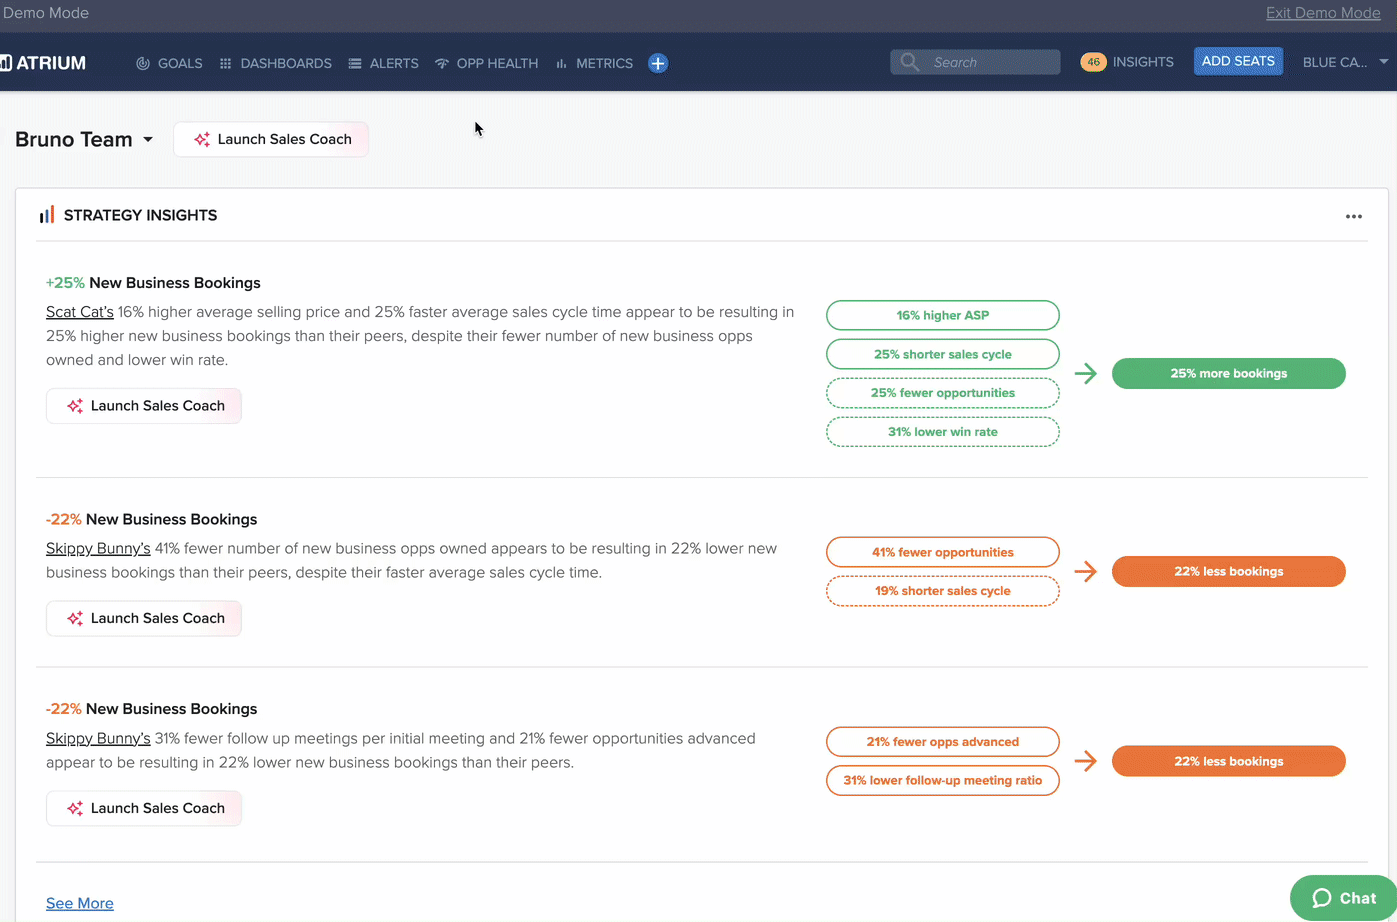Launch Sales Coach next to Bruno Team
The width and height of the screenshot is (1397, 922).
pyautogui.click(x=271, y=139)
